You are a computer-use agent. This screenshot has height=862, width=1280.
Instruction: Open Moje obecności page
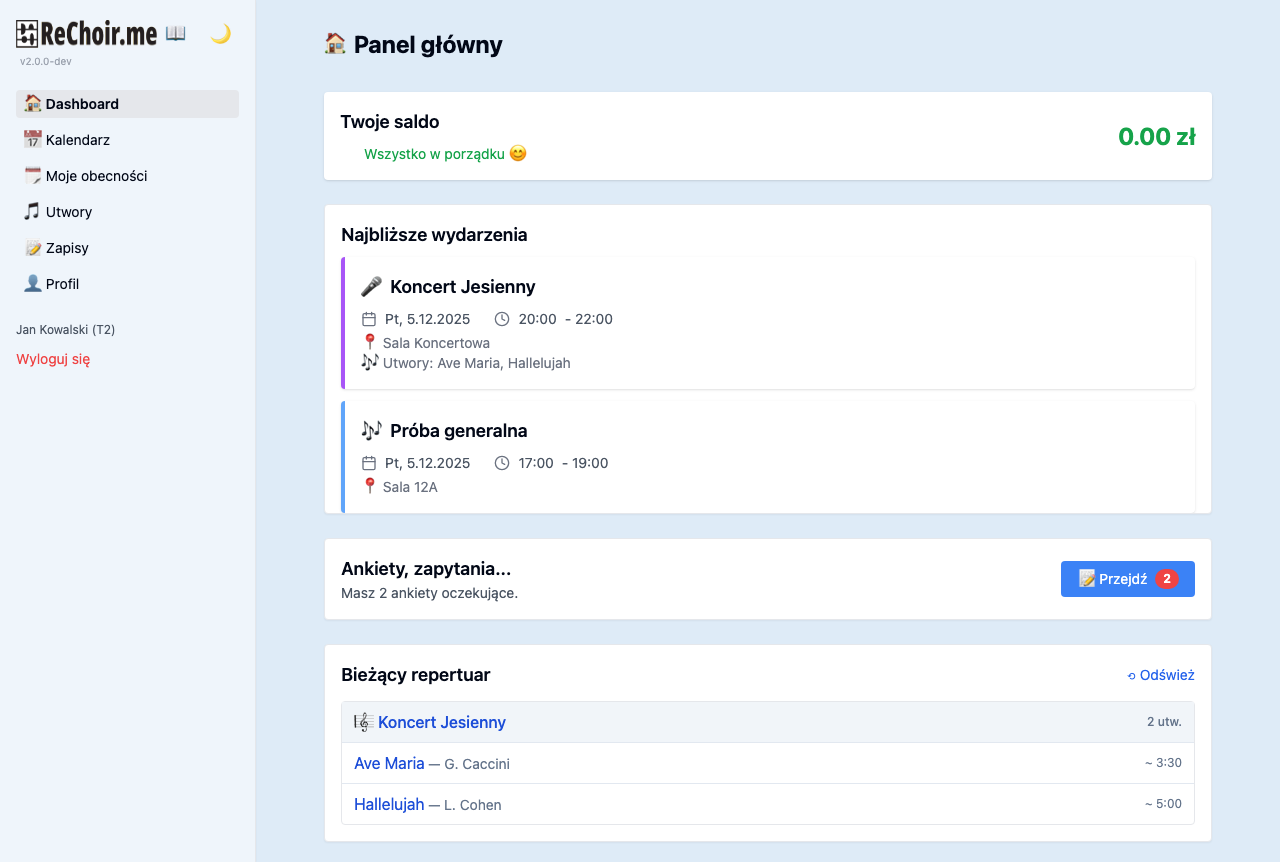pos(96,176)
